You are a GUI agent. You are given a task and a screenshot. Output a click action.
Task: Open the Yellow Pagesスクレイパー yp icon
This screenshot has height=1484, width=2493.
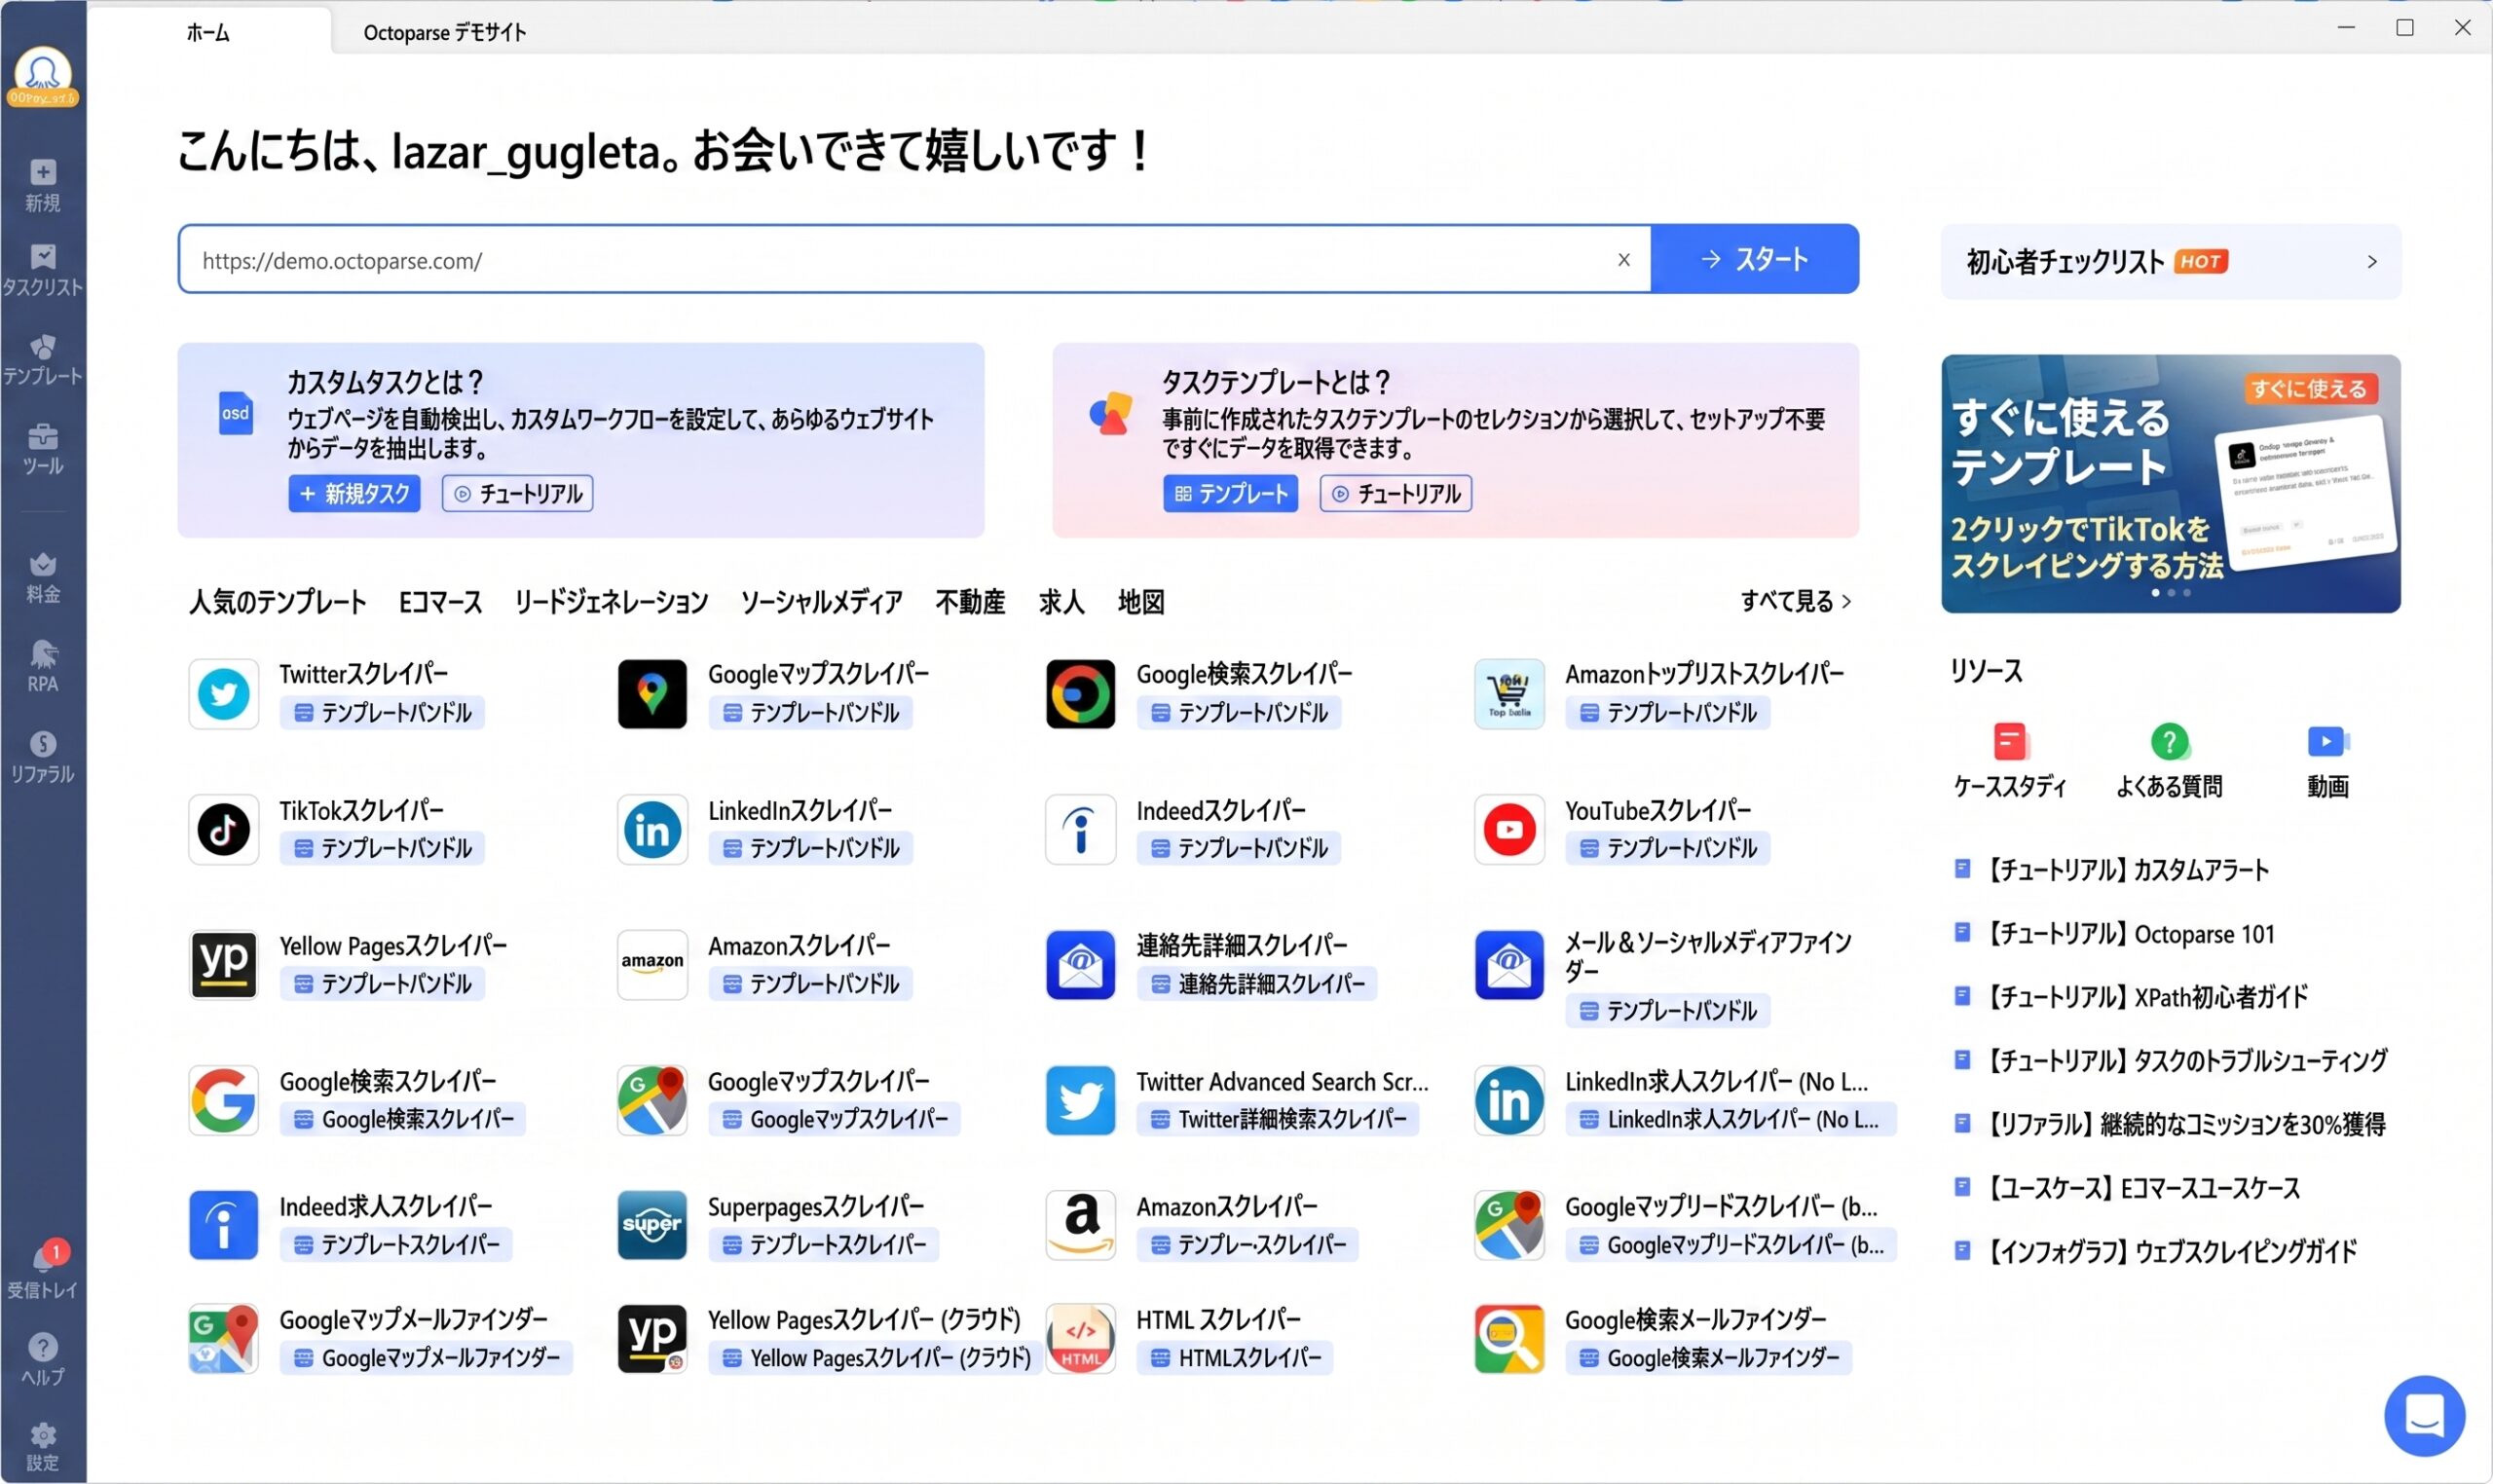[x=223, y=964]
